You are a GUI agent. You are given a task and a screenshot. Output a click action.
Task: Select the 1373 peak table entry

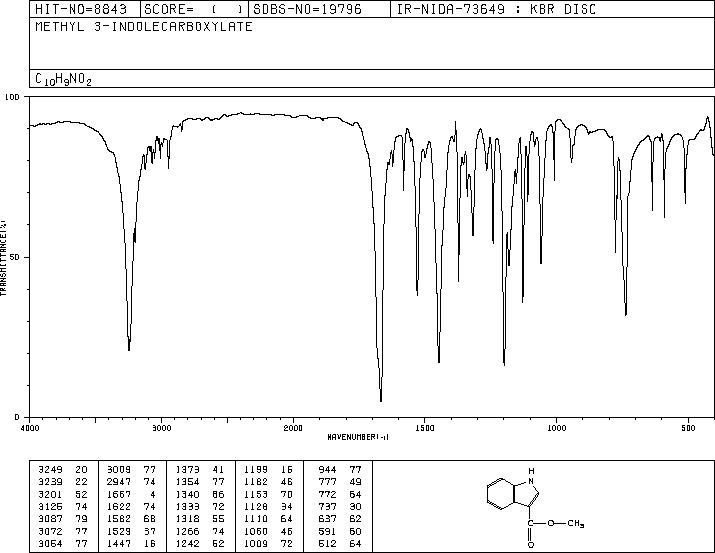200,470
